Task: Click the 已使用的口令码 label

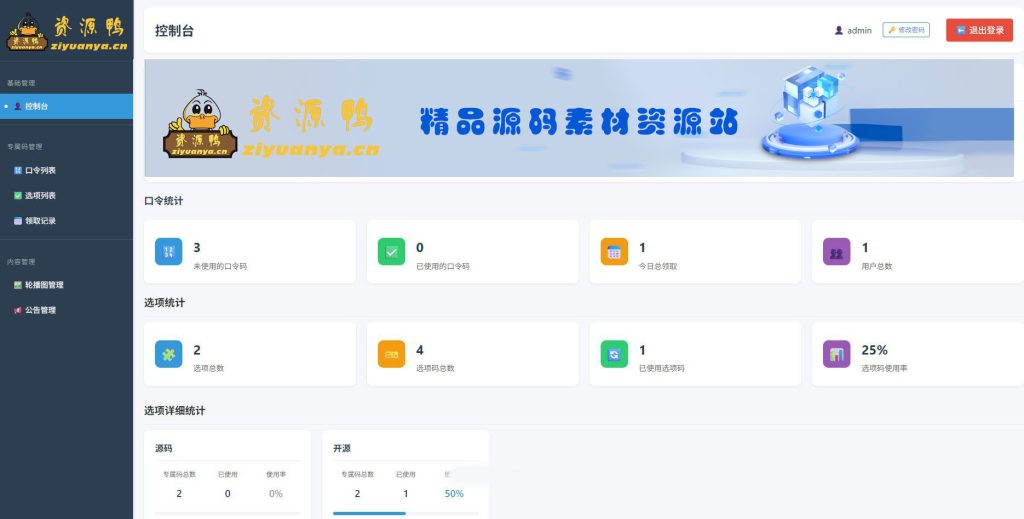Action: (x=443, y=266)
